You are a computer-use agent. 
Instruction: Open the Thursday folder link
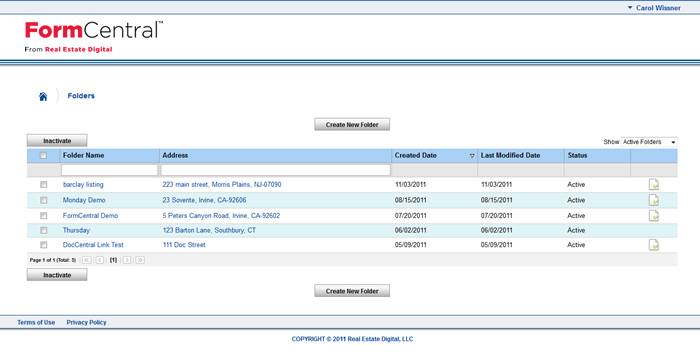[x=76, y=230]
